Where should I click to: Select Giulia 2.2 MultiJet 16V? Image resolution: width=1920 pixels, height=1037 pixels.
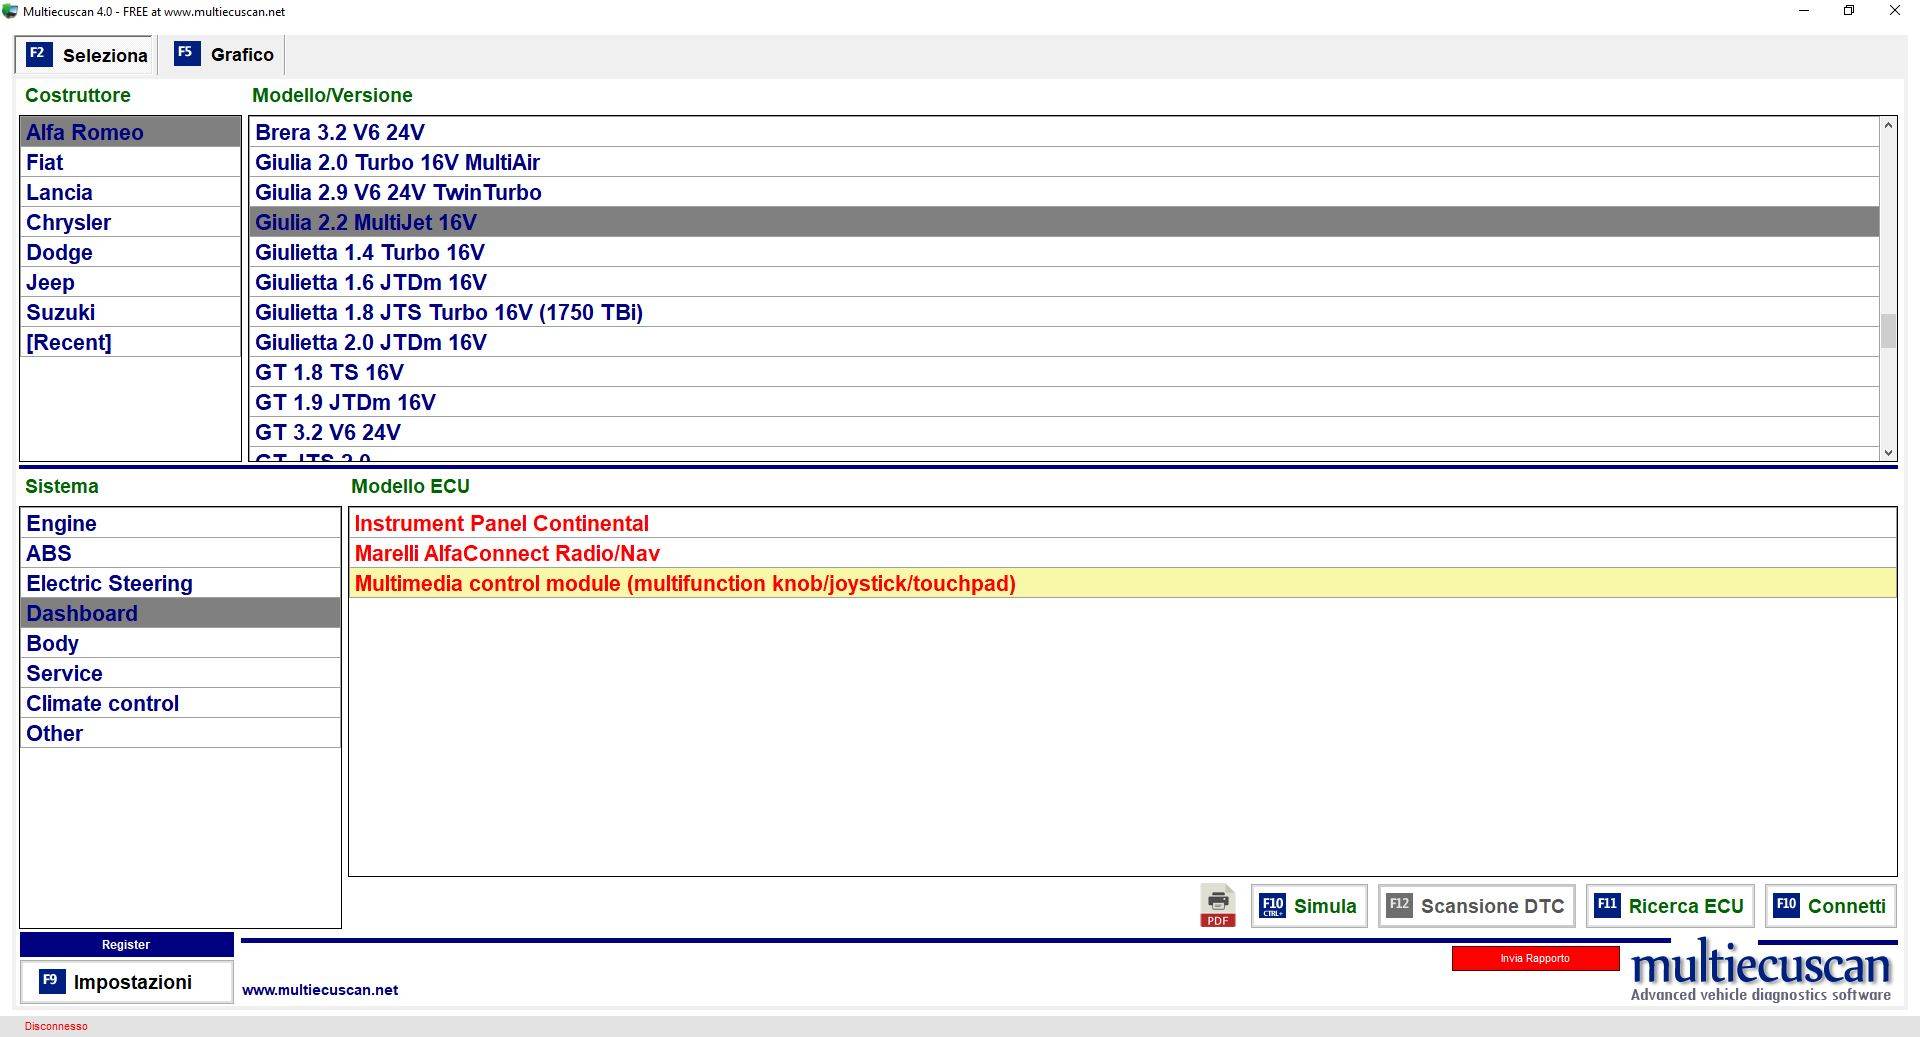(x=1064, y=222)
